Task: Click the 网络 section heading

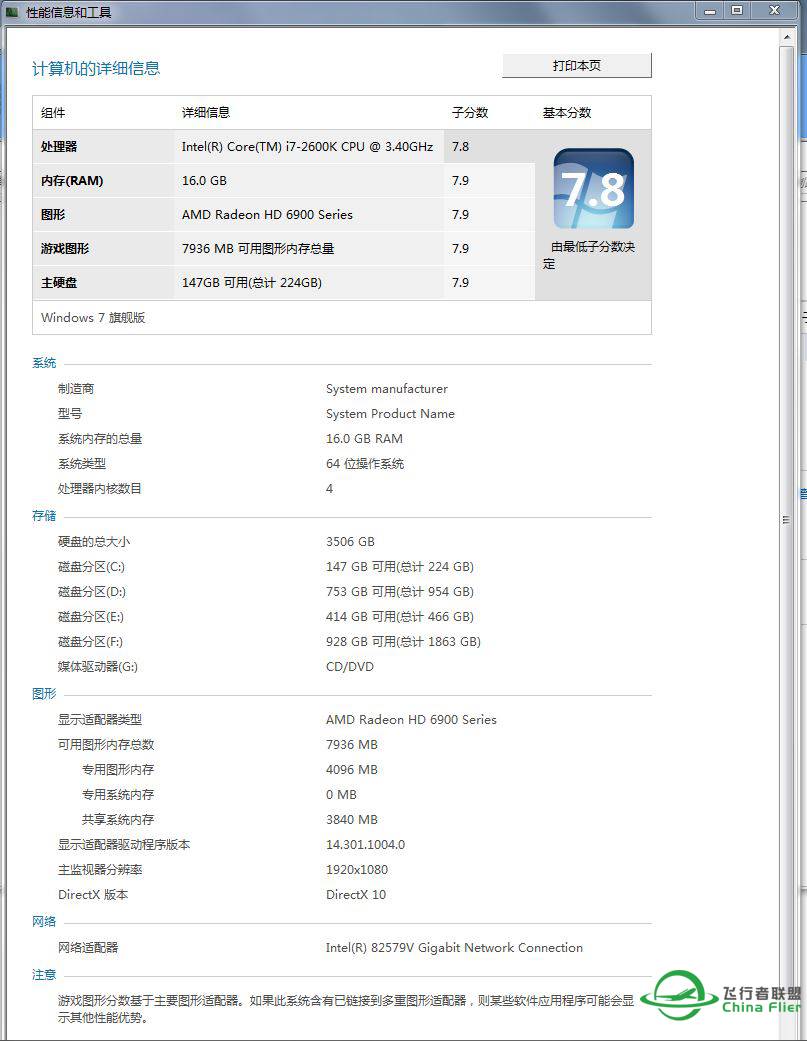Action: pyautogui.click(x=44, y=921)
